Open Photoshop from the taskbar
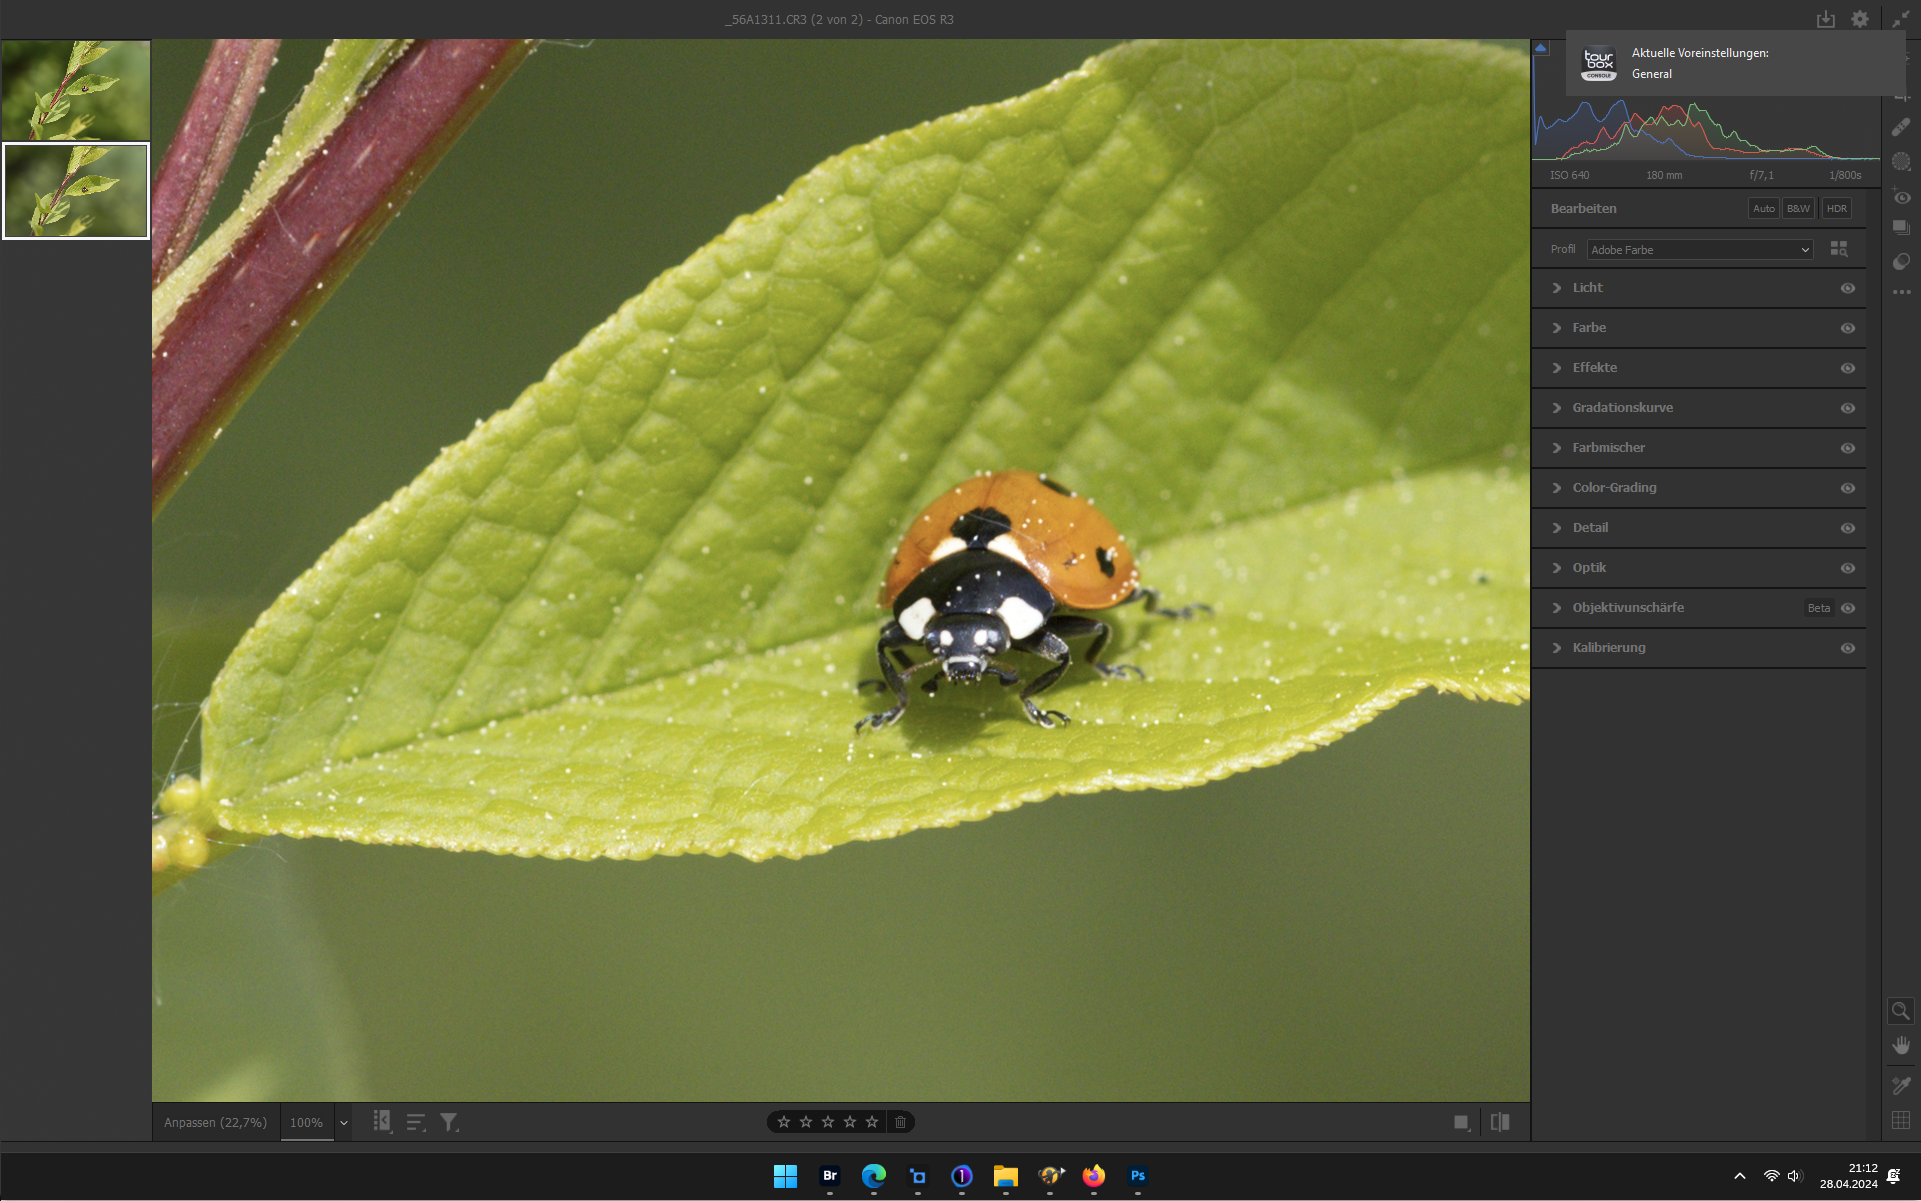The height and width of the screenshot is (1201, 1921). coord(1137,1177)
